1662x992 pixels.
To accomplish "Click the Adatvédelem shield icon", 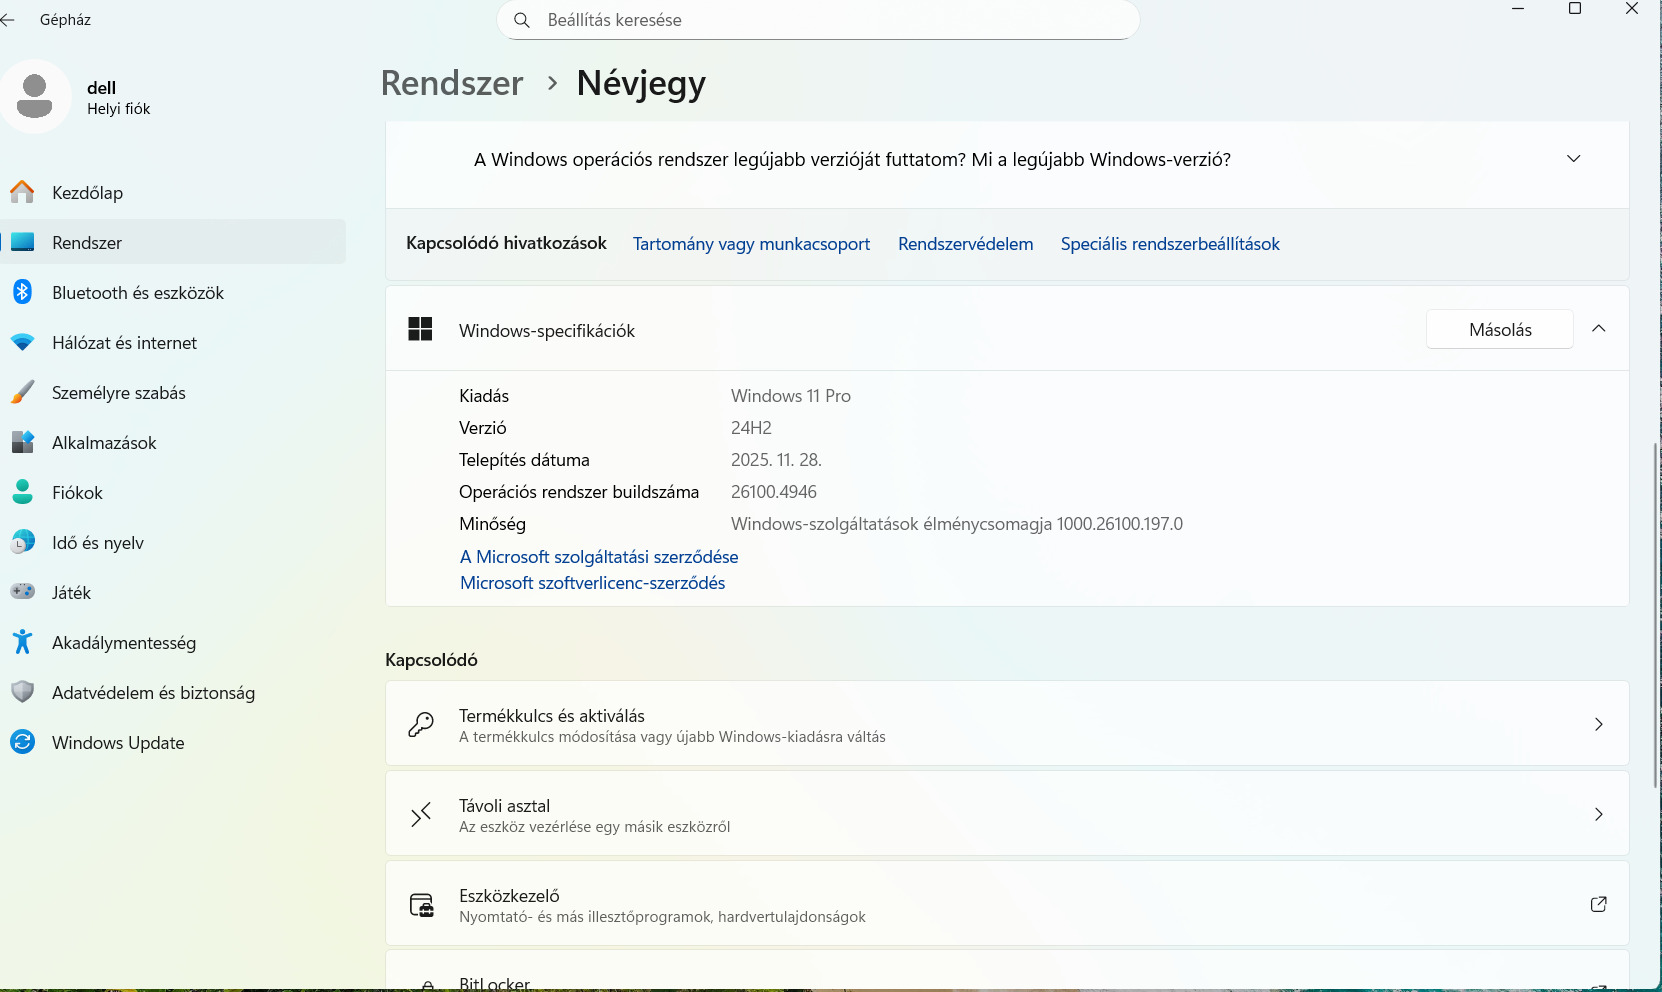I will click(x=22, y=692).
